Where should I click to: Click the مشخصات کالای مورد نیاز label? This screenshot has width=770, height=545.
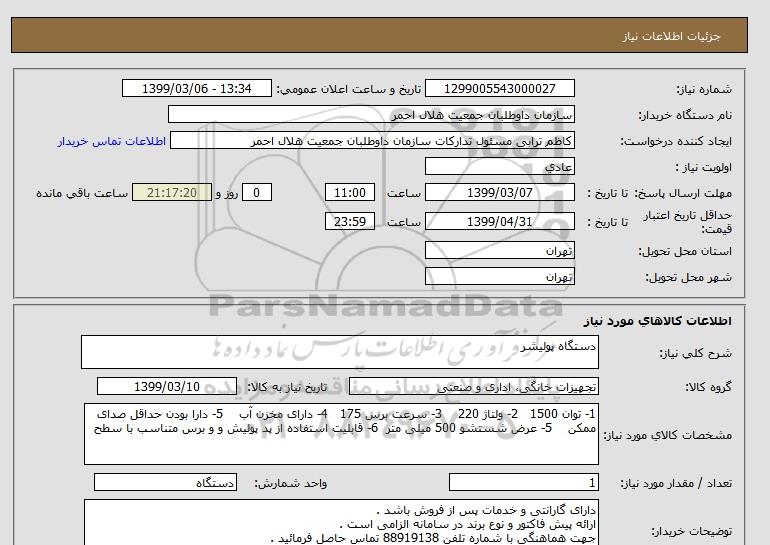667,435
